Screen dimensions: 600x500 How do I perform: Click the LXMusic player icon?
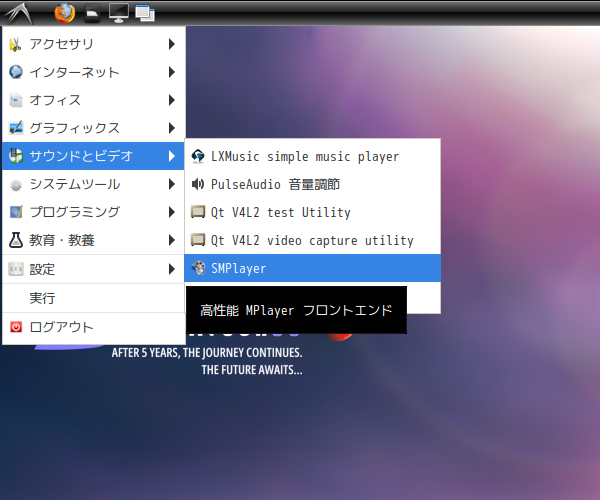(198, 156)
